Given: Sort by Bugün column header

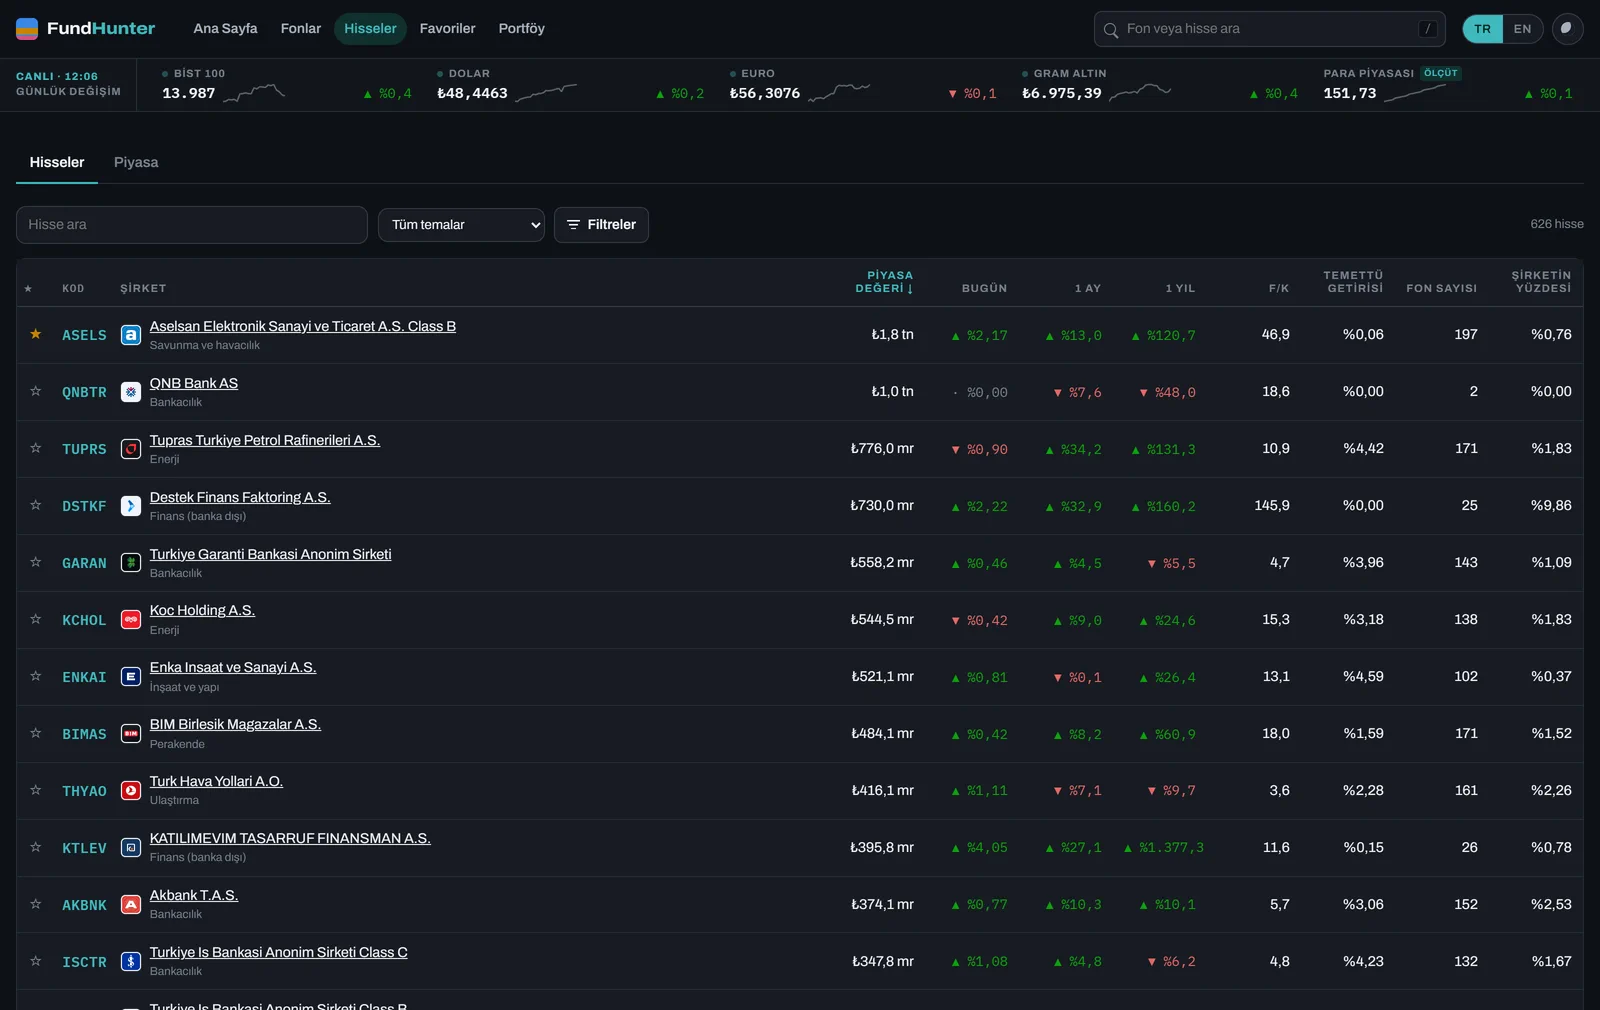Looking at the screenshot, I should pyautogui.click(x=984, y=288).
